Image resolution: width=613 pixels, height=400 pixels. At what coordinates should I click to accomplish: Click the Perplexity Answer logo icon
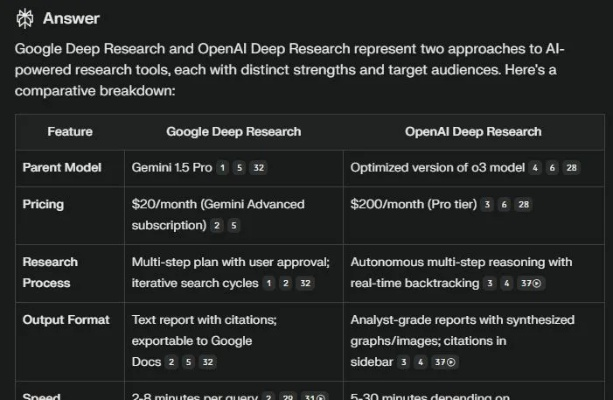[x=26, y=18]
